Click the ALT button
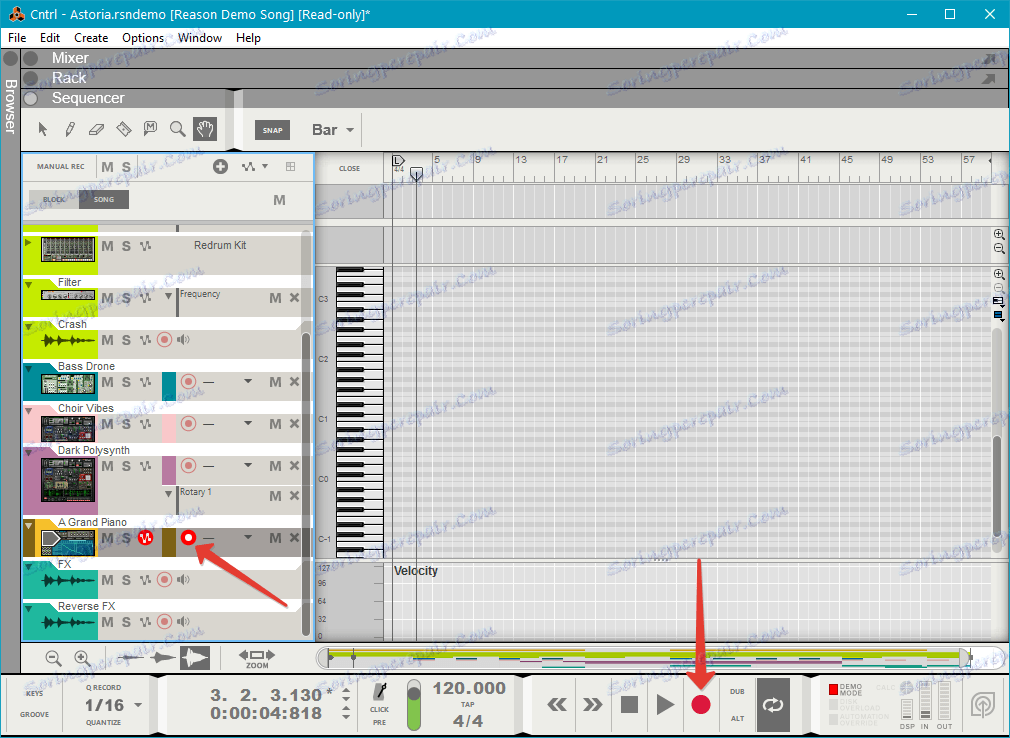 (x=738, y=719)
